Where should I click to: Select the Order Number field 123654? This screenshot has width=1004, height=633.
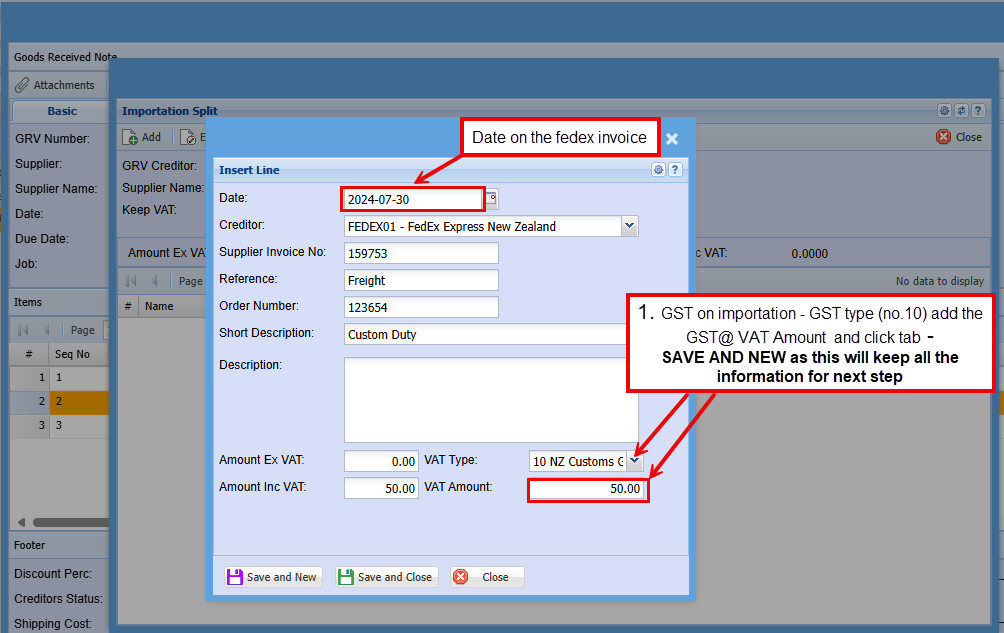pos(421,307)
